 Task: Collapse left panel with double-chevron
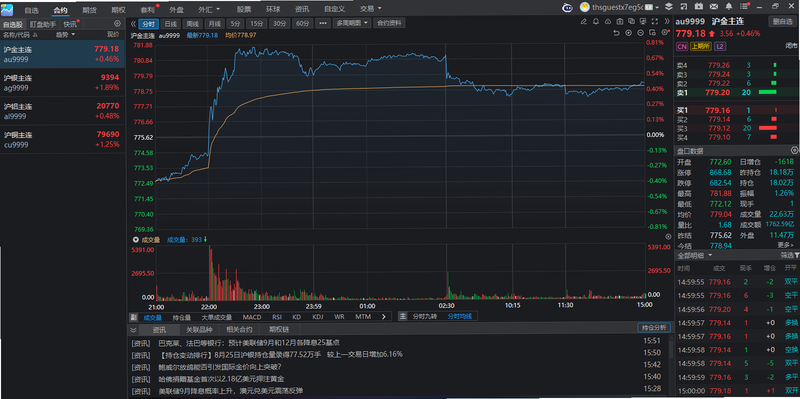coord(133,23)
